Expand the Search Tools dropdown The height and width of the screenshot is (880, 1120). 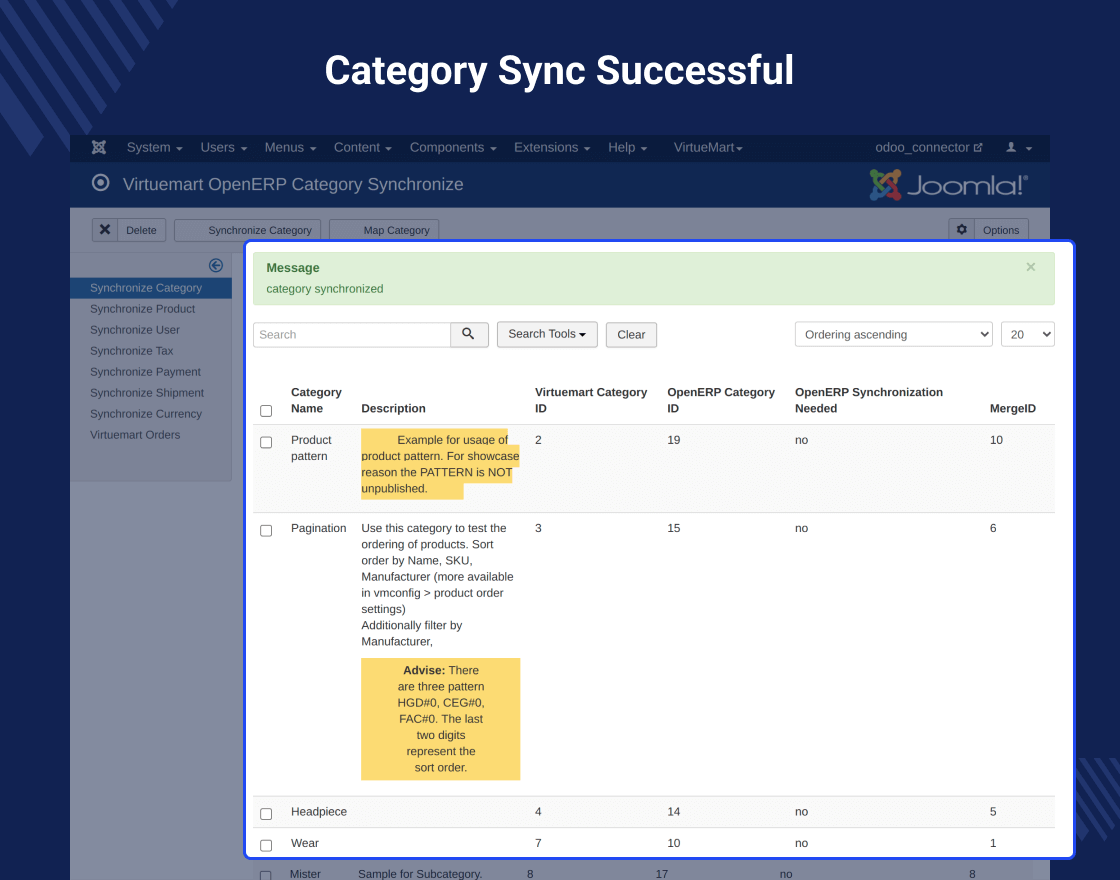(x=547, y=334)
